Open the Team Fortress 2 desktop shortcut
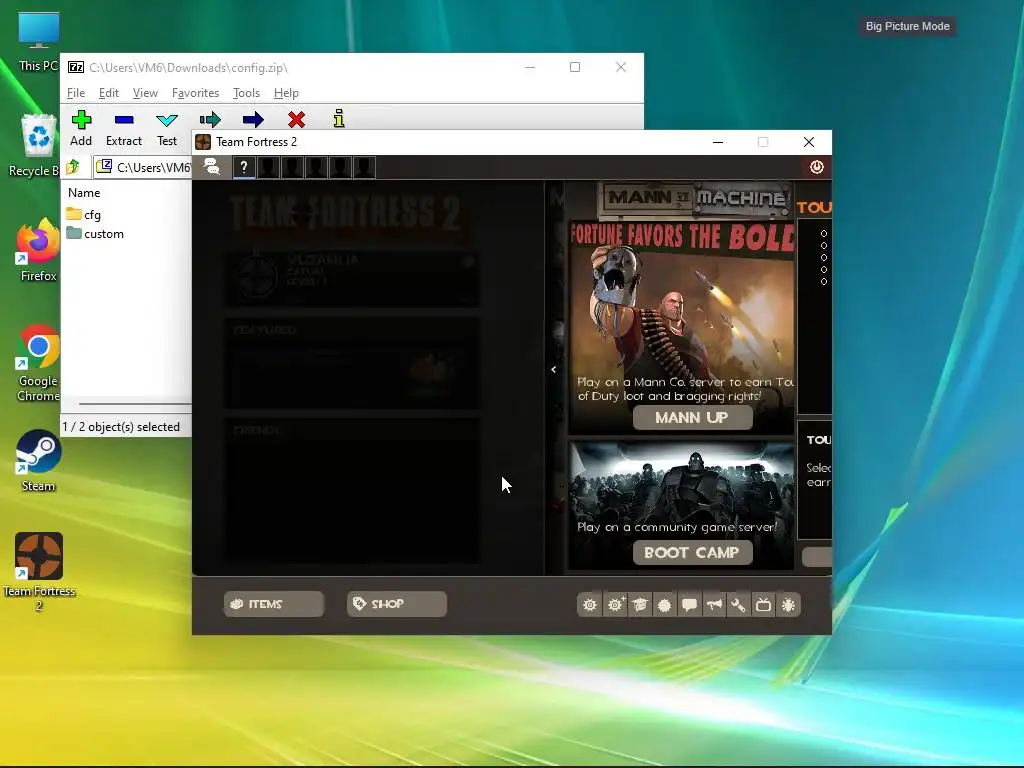Image resolution: width=1024 pixels, height=768 pixels. 39,572
